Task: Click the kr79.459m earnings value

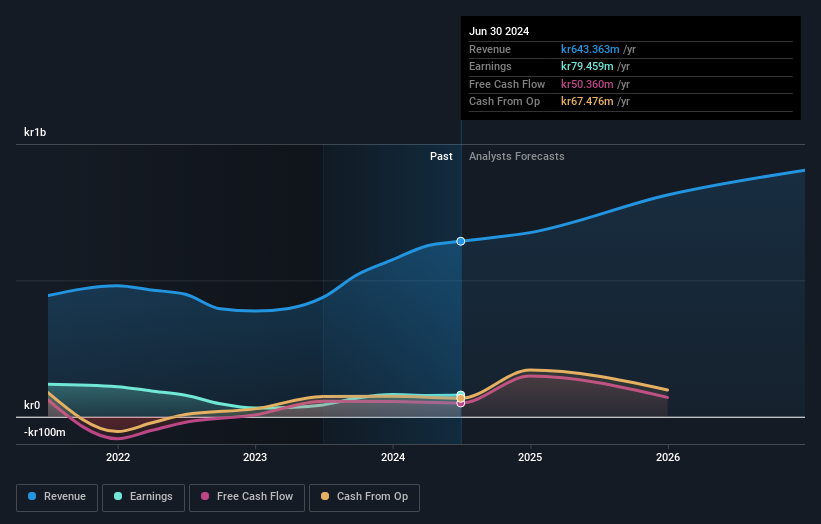Action: point(587,66)
